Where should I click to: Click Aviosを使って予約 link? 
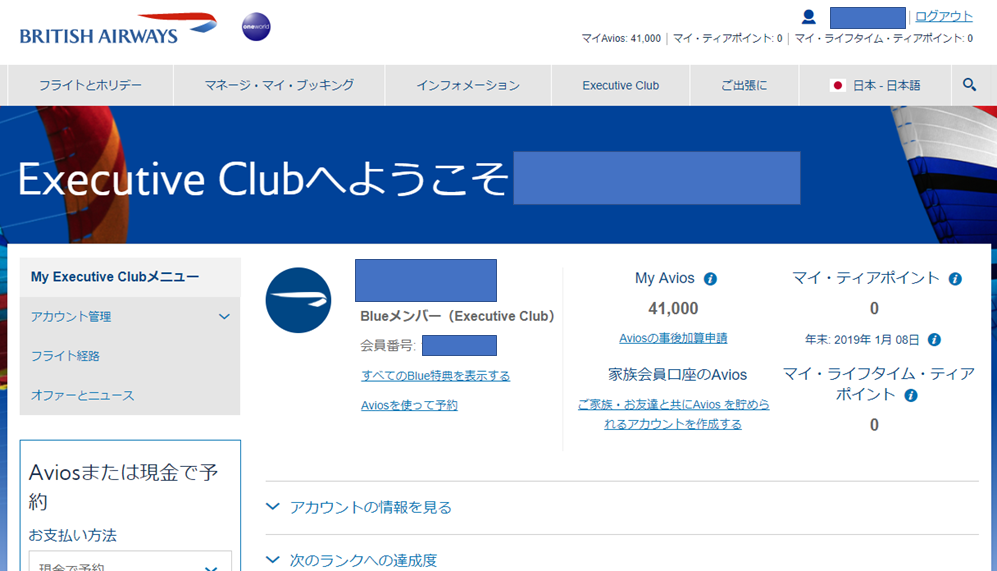(x=409, y=405)
